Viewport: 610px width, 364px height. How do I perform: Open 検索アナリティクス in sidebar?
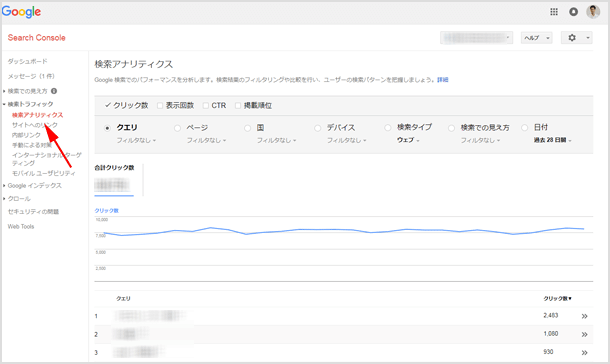[37, 115]
